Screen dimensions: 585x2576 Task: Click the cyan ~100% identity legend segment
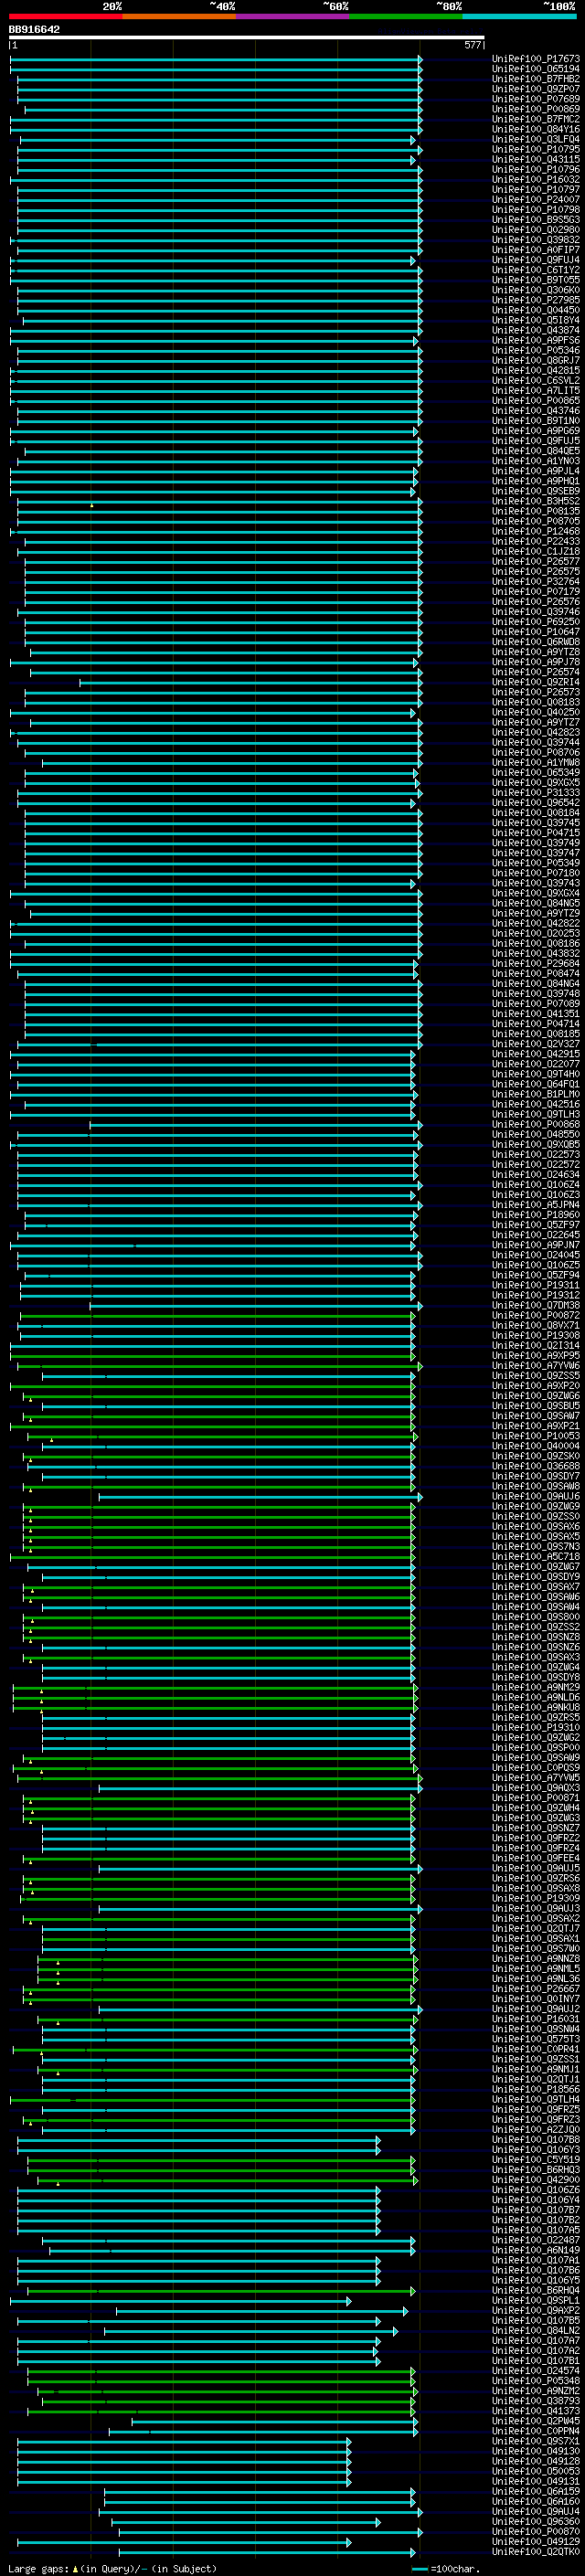(x=519, y=16)
